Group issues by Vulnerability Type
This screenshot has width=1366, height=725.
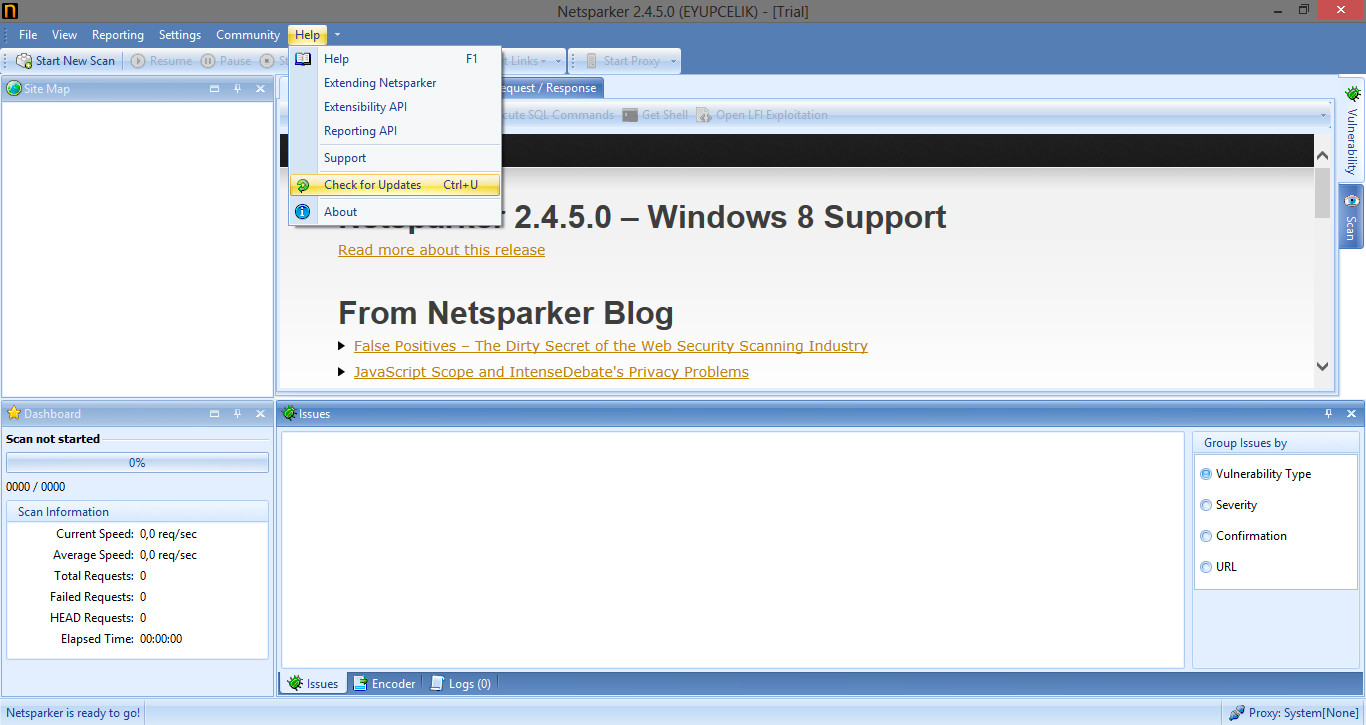[x=1257, y=474]
